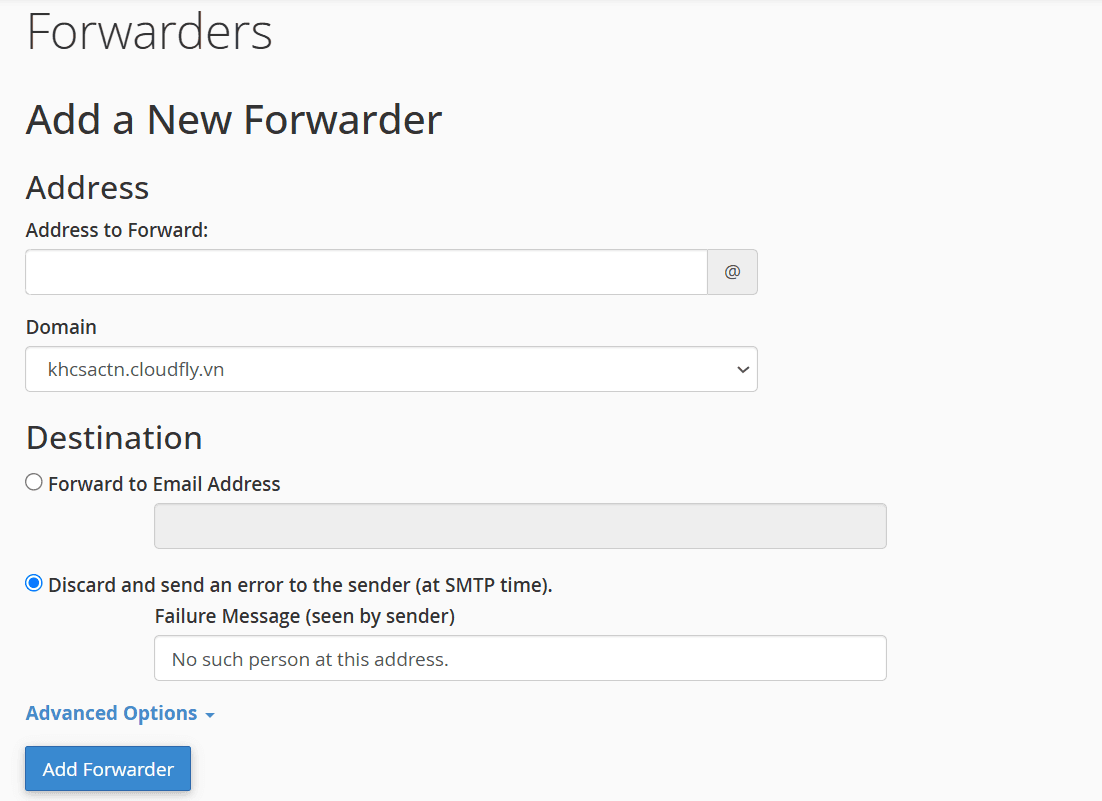This screenshot has width=1102, height=801.
Task: Click the disclosure arrow next to Advanced Options
Action: point(210,715)
